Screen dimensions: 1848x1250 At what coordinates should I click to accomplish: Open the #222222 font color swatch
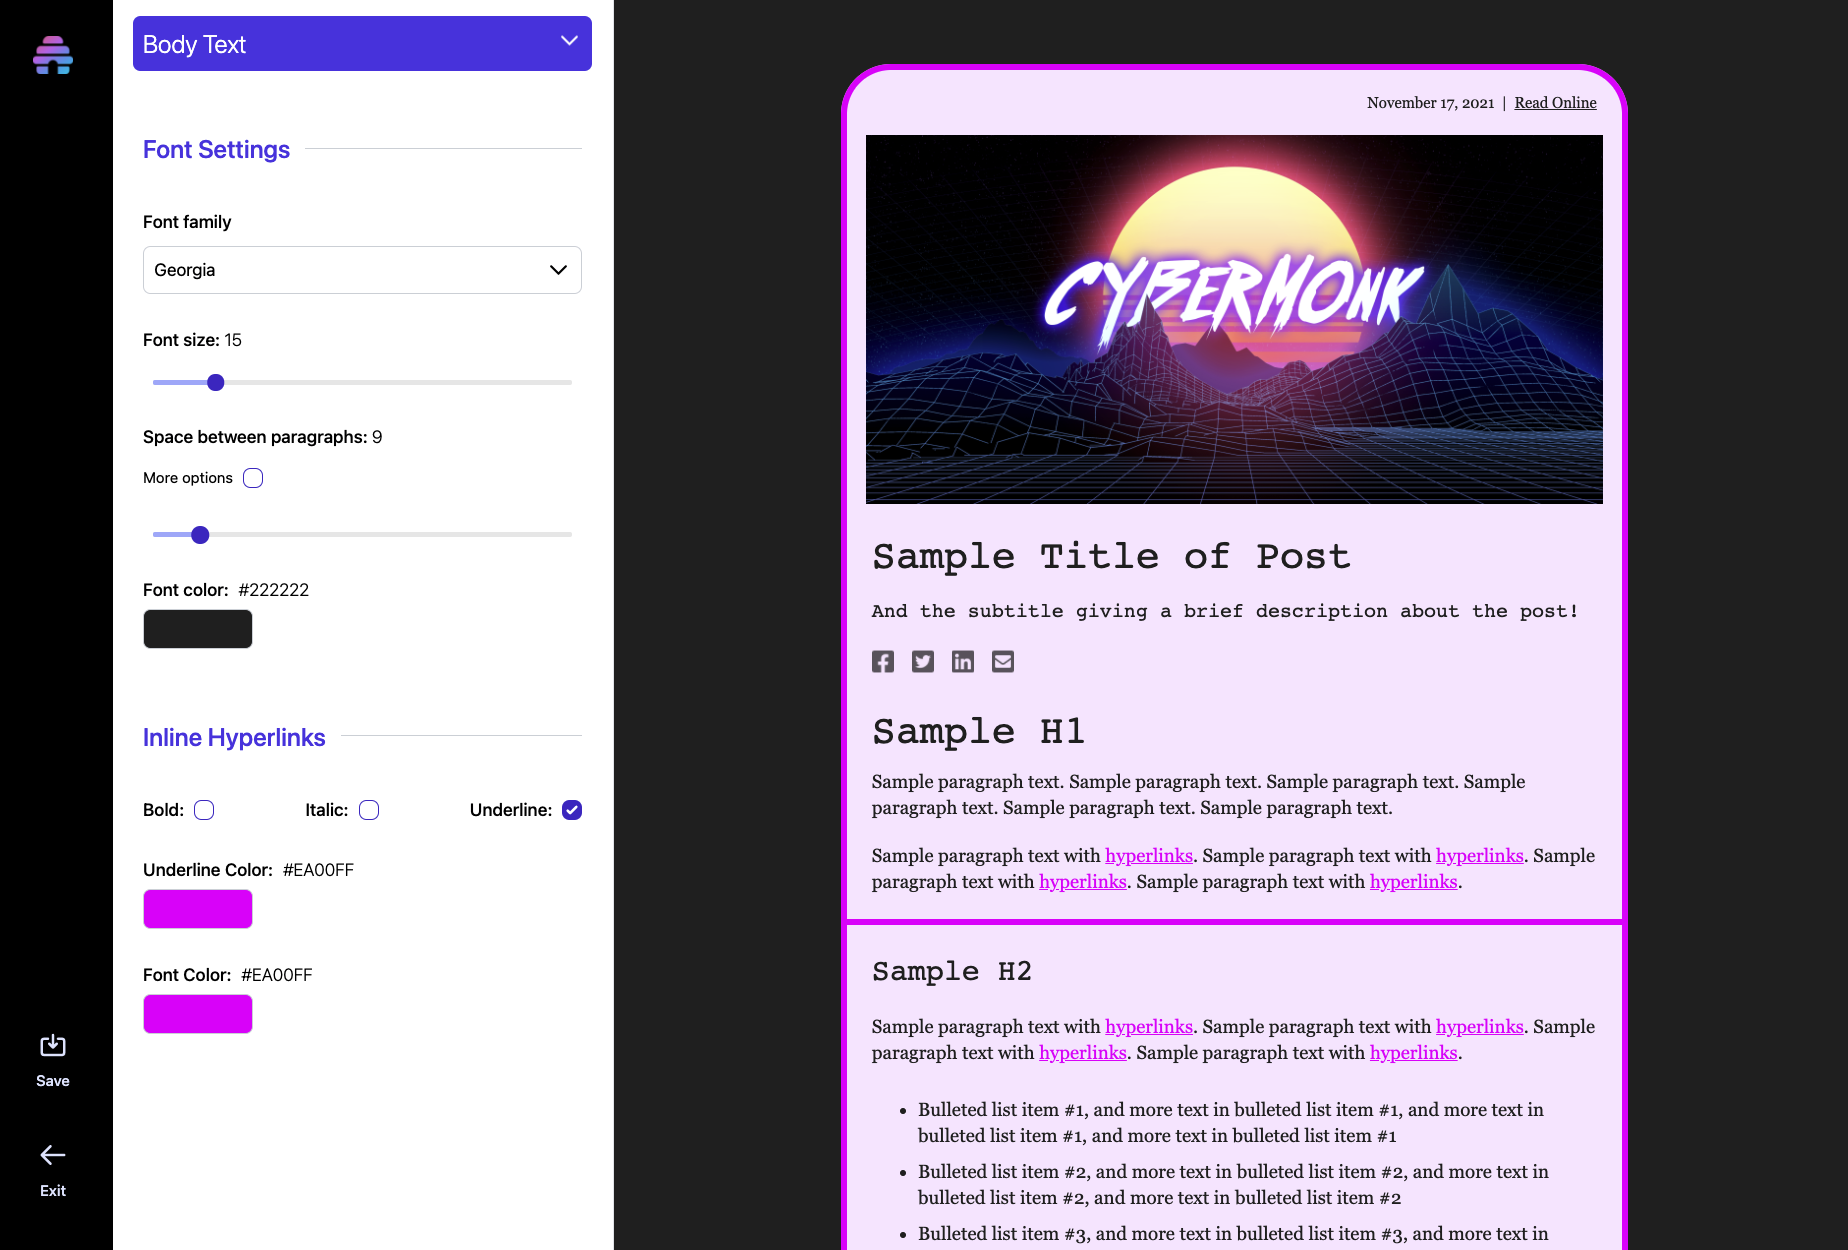pyautogui.click(x=198, y=629)
